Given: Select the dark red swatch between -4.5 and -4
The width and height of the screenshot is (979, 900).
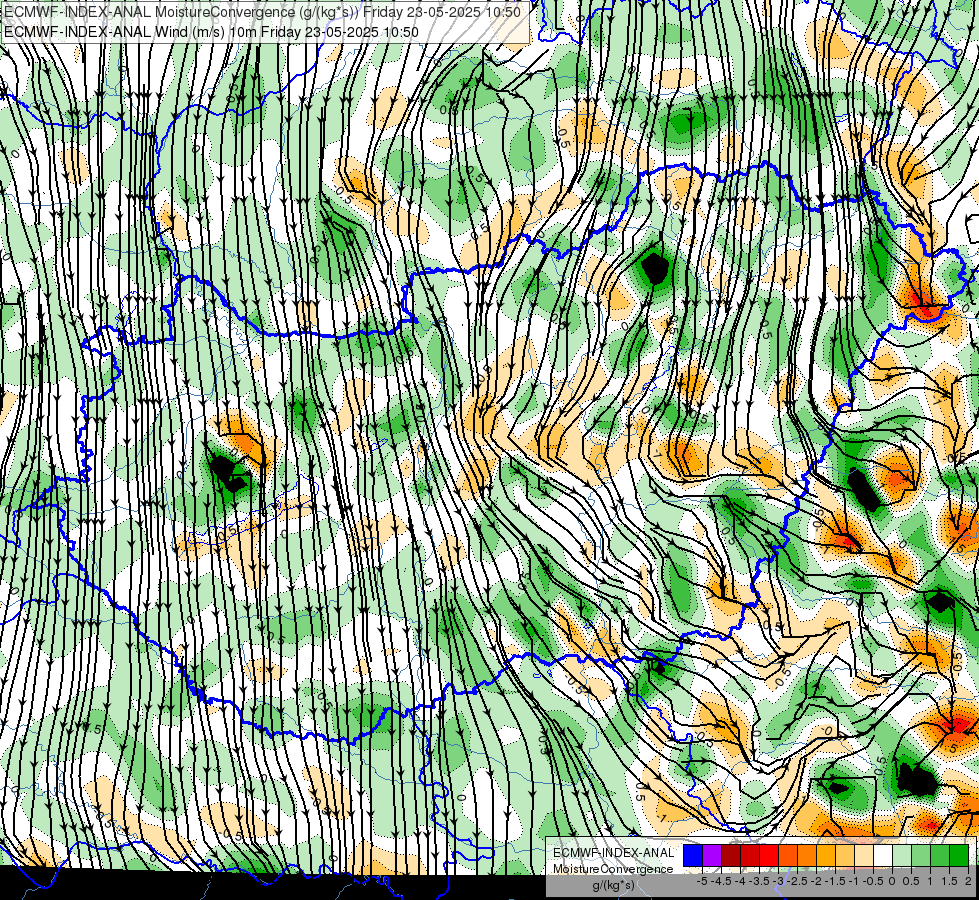Looking at the screenshot, I should pyautogui.click(x=731, y=855).
